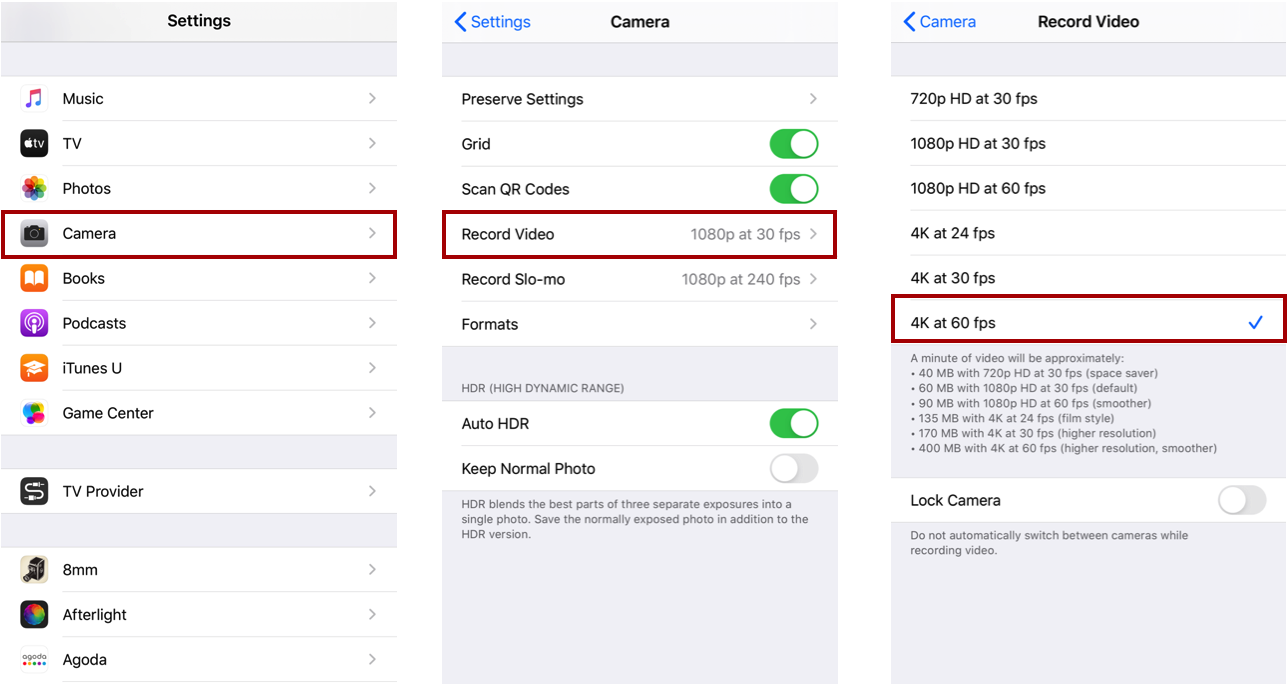Tap the iTunes U icon
1288x686 pixels.
pos(34,368)
